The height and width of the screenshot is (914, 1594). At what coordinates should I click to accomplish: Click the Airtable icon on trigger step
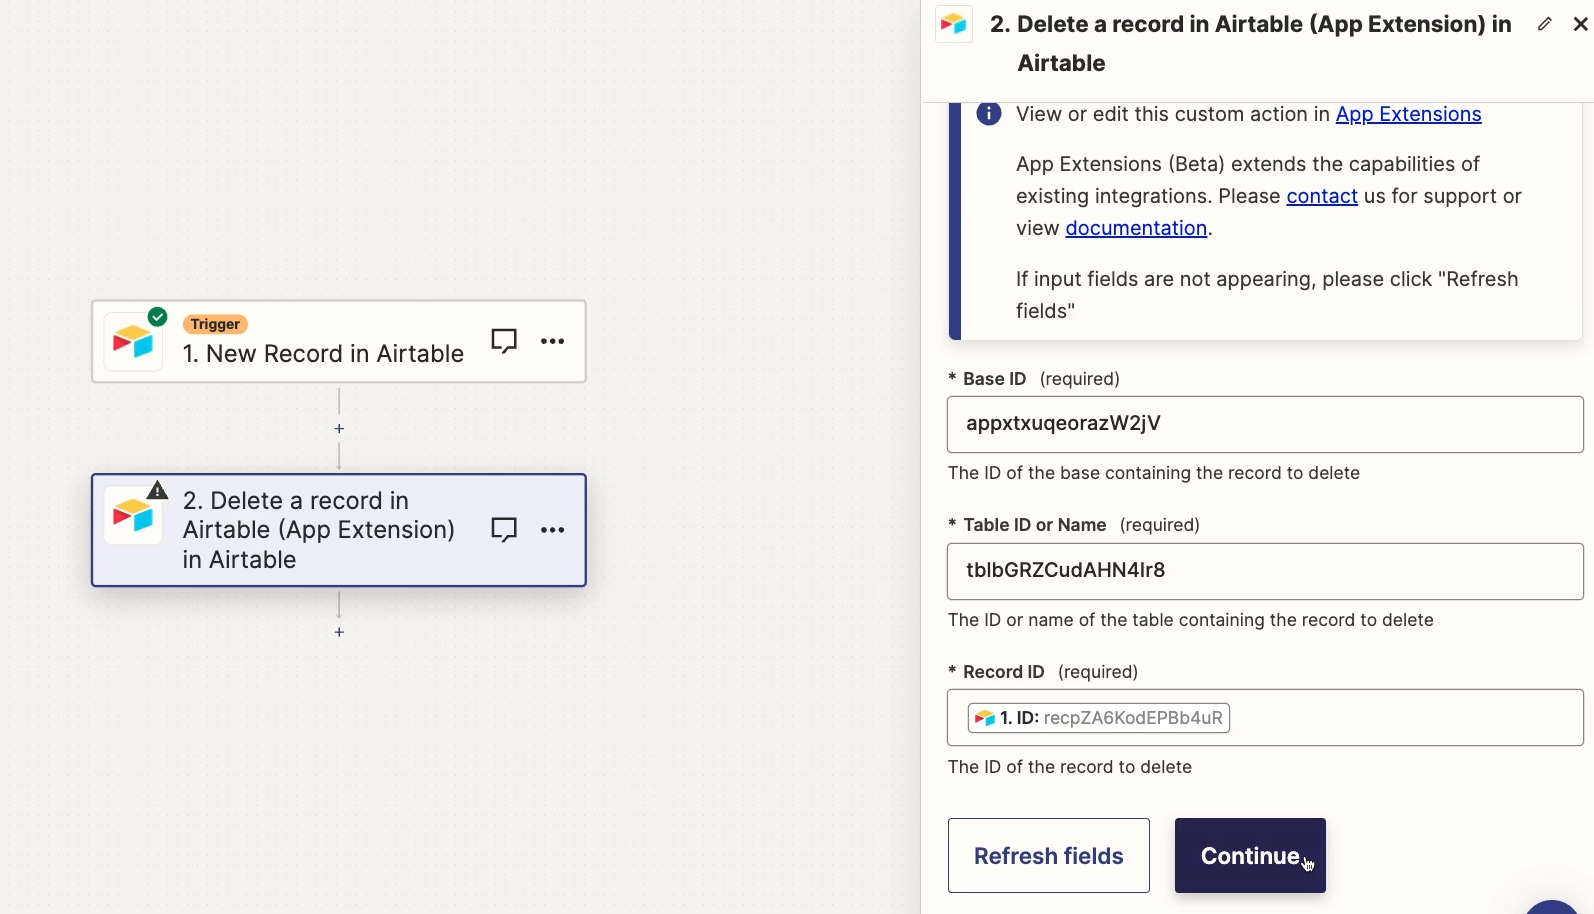(x=134, y=342)
